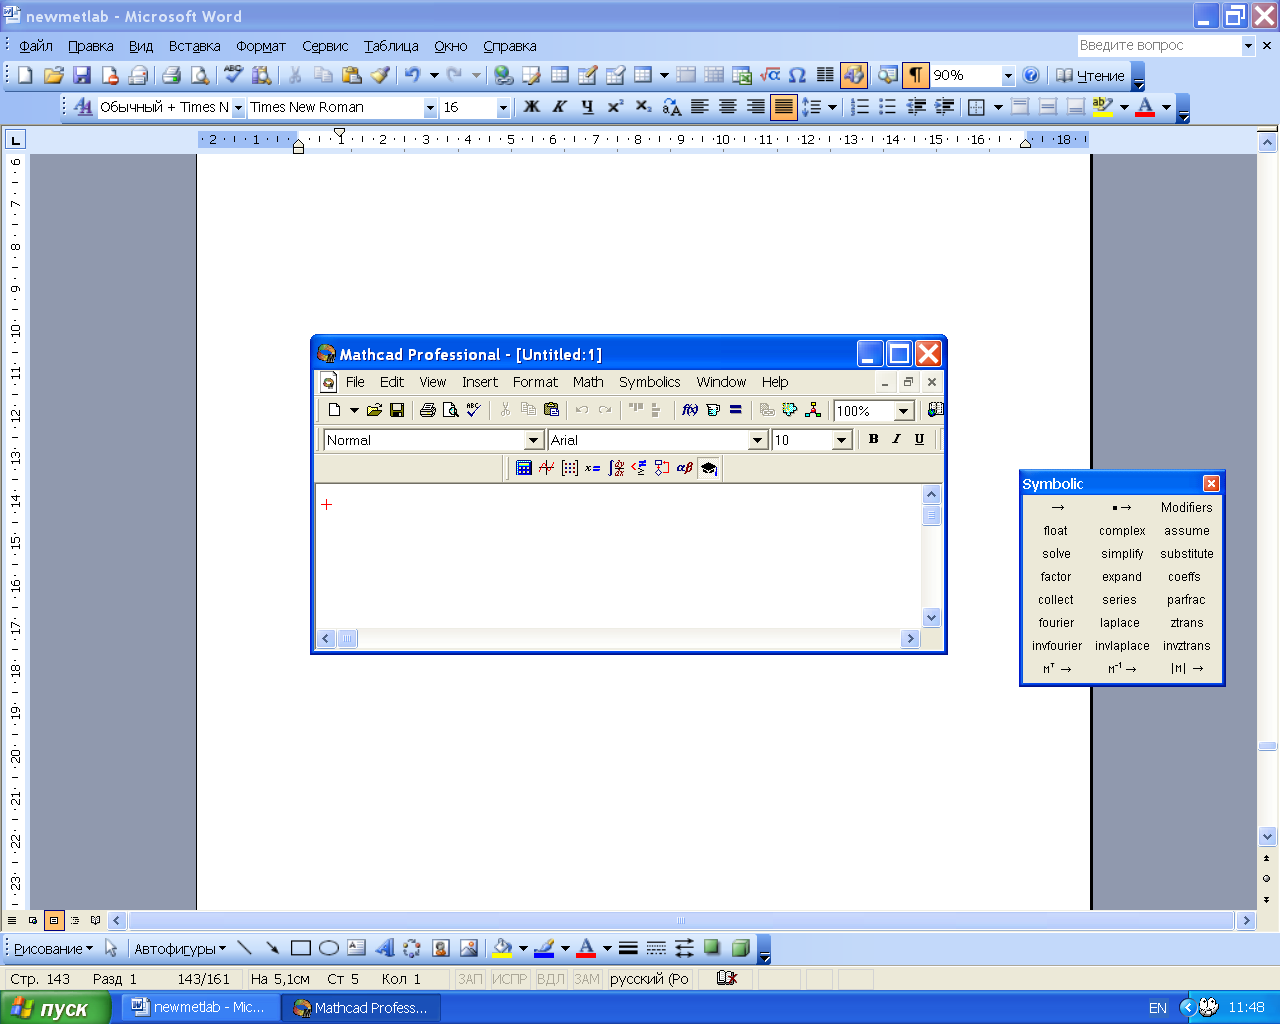
Task: Insert a symbol with the Omega icon
Action: pos(797,75)
